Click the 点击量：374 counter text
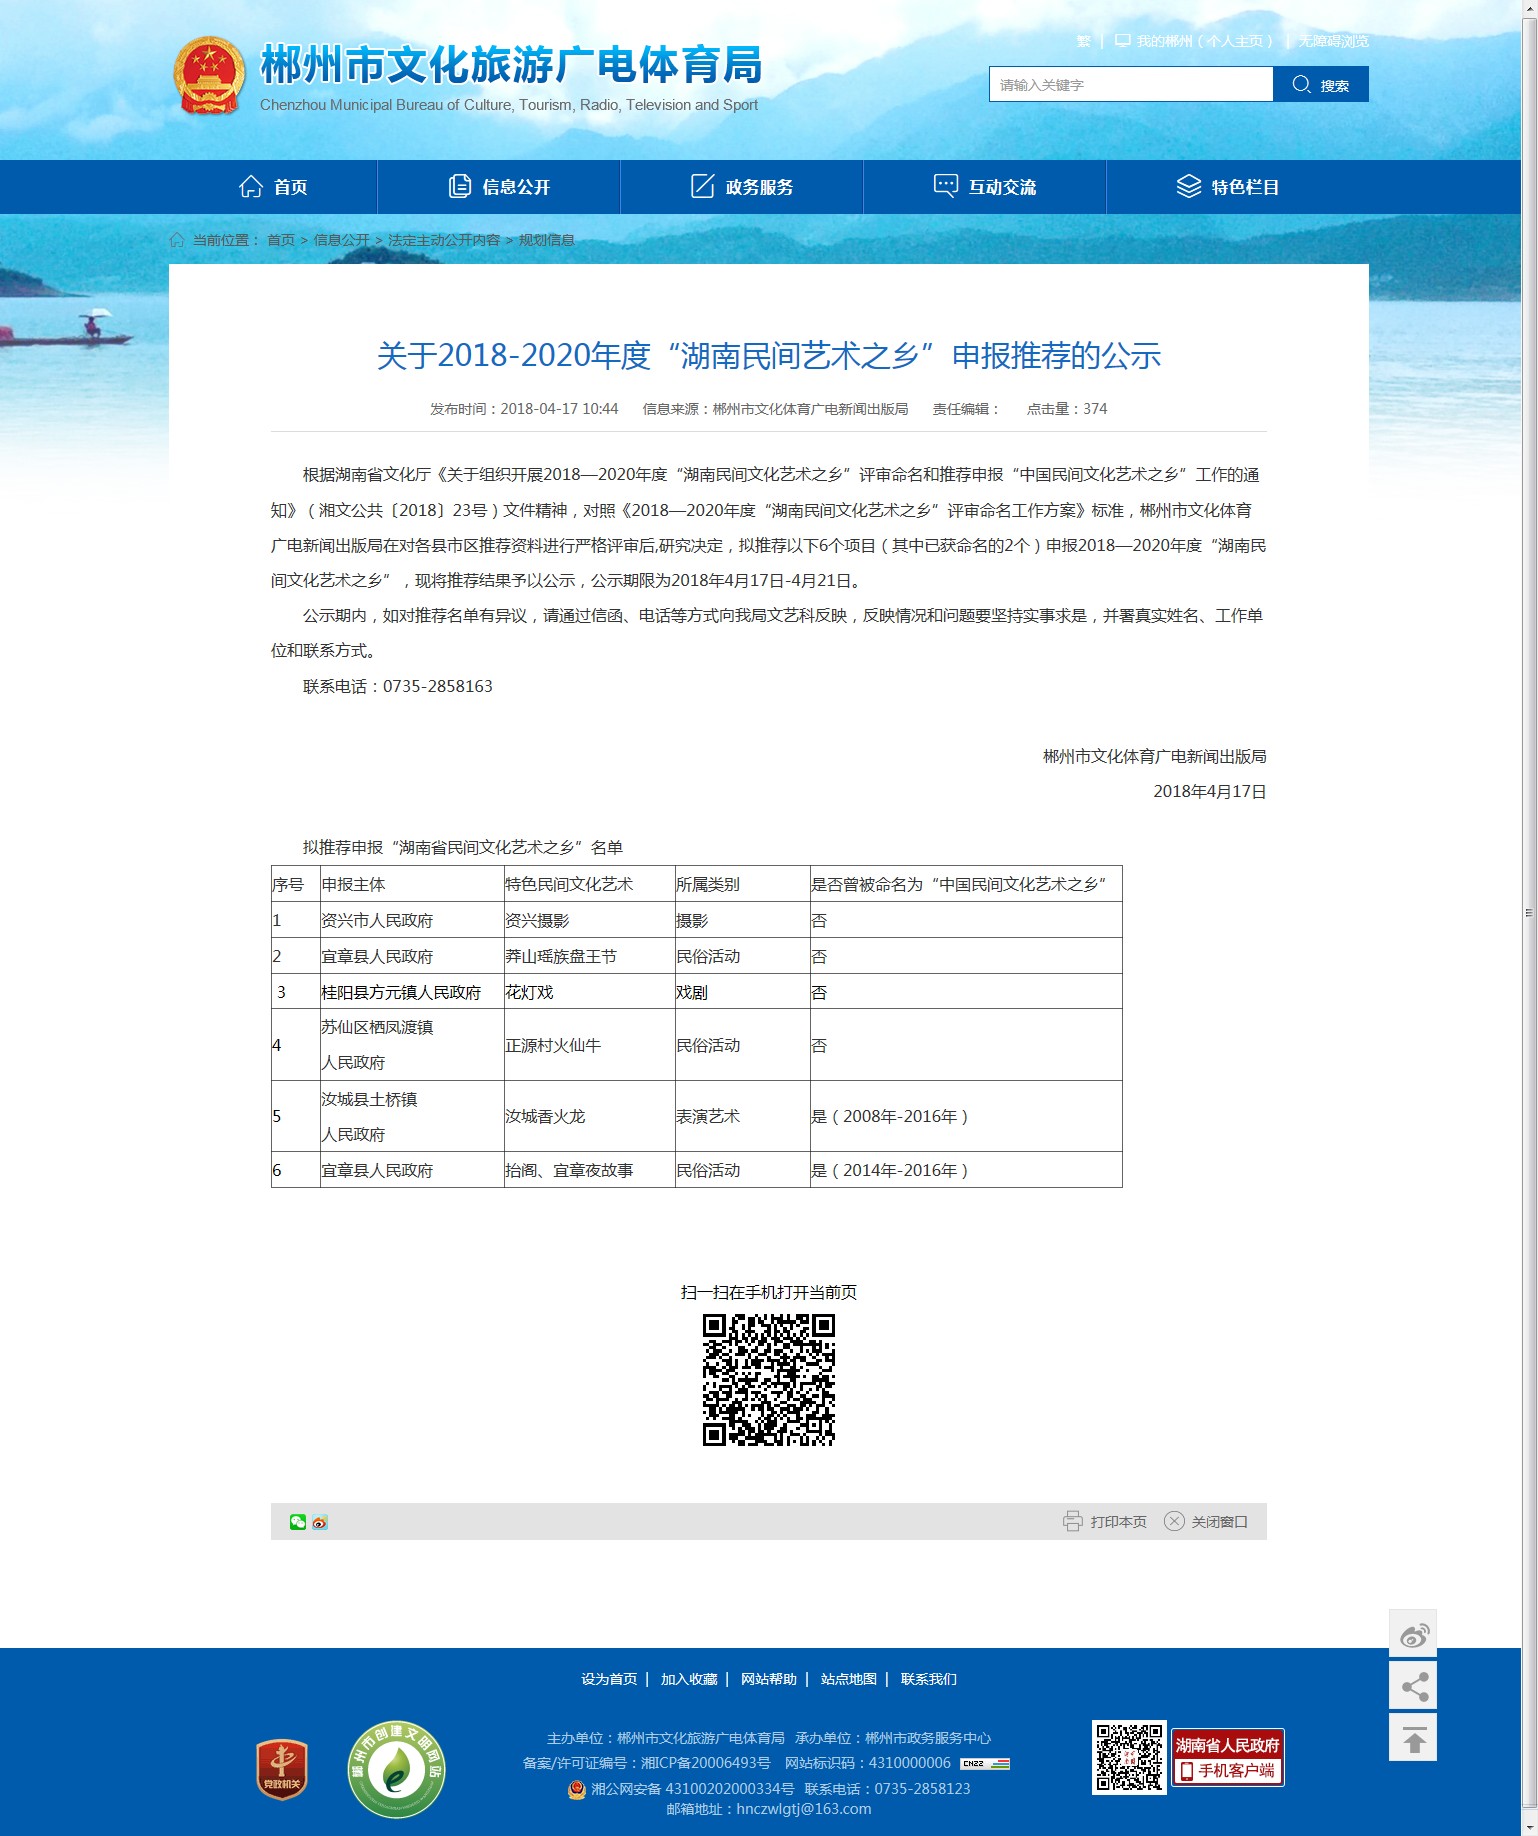This screenshot has height=1836, width=1538. pyautogui.click(x=1067, y=409)
